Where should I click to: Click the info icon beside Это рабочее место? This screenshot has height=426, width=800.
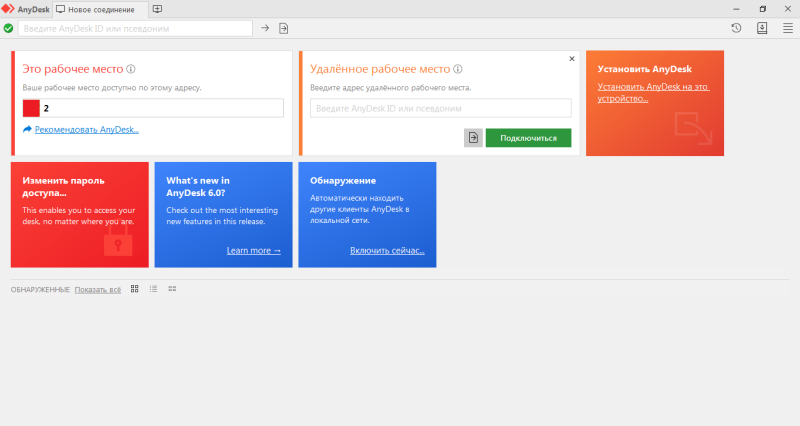[131, 69]
